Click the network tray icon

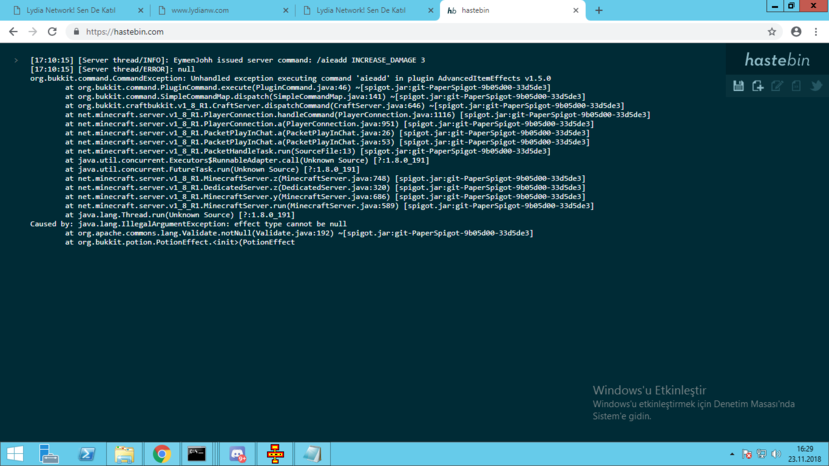pos(761,454)
